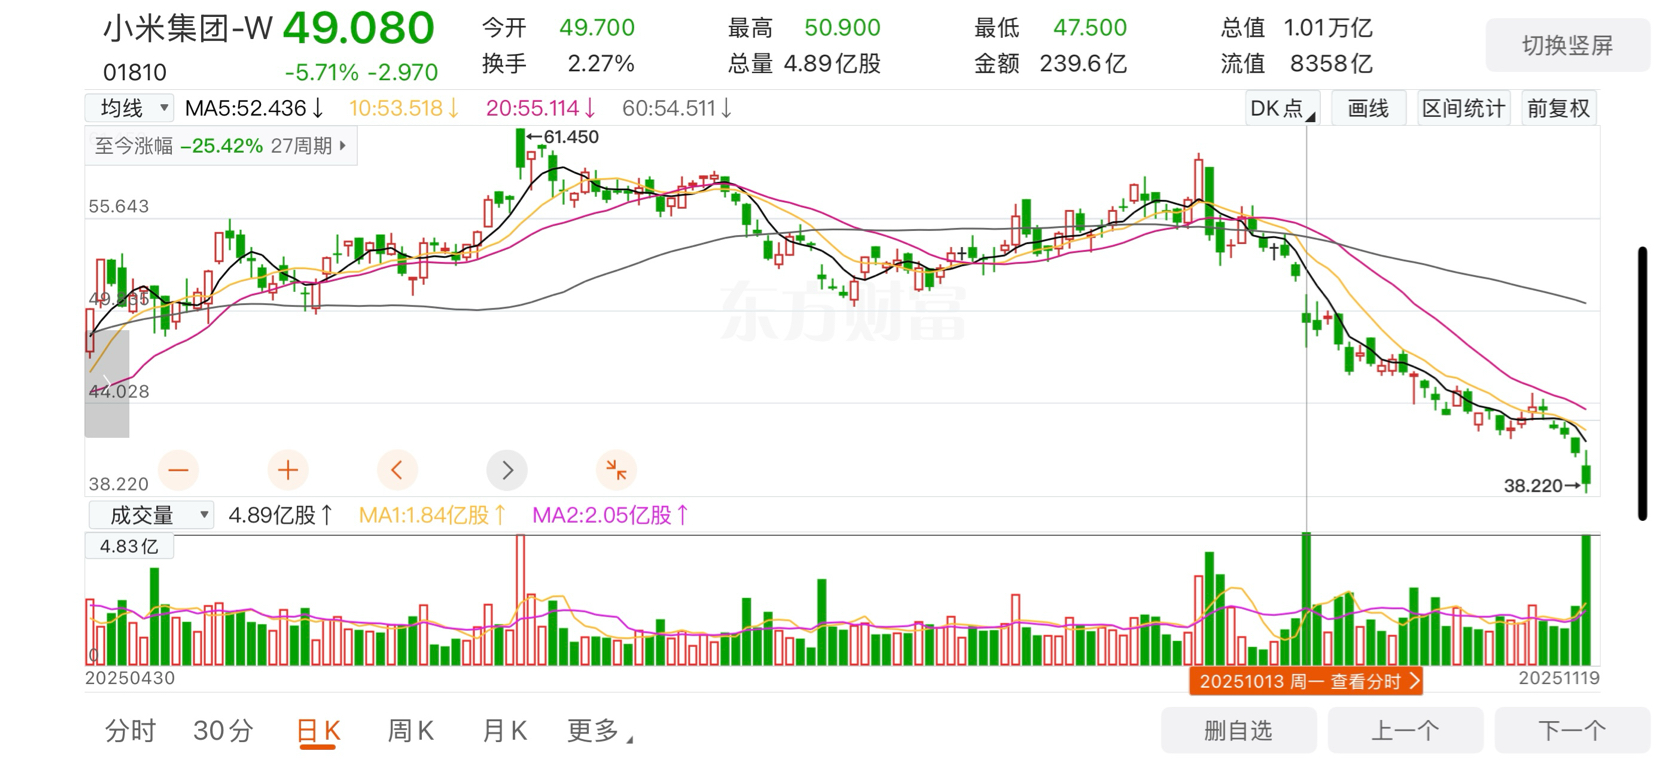Expand the 至今涨幅 27周期 panel
This screenshot has width=1662, height=768.
coord(221,146)
